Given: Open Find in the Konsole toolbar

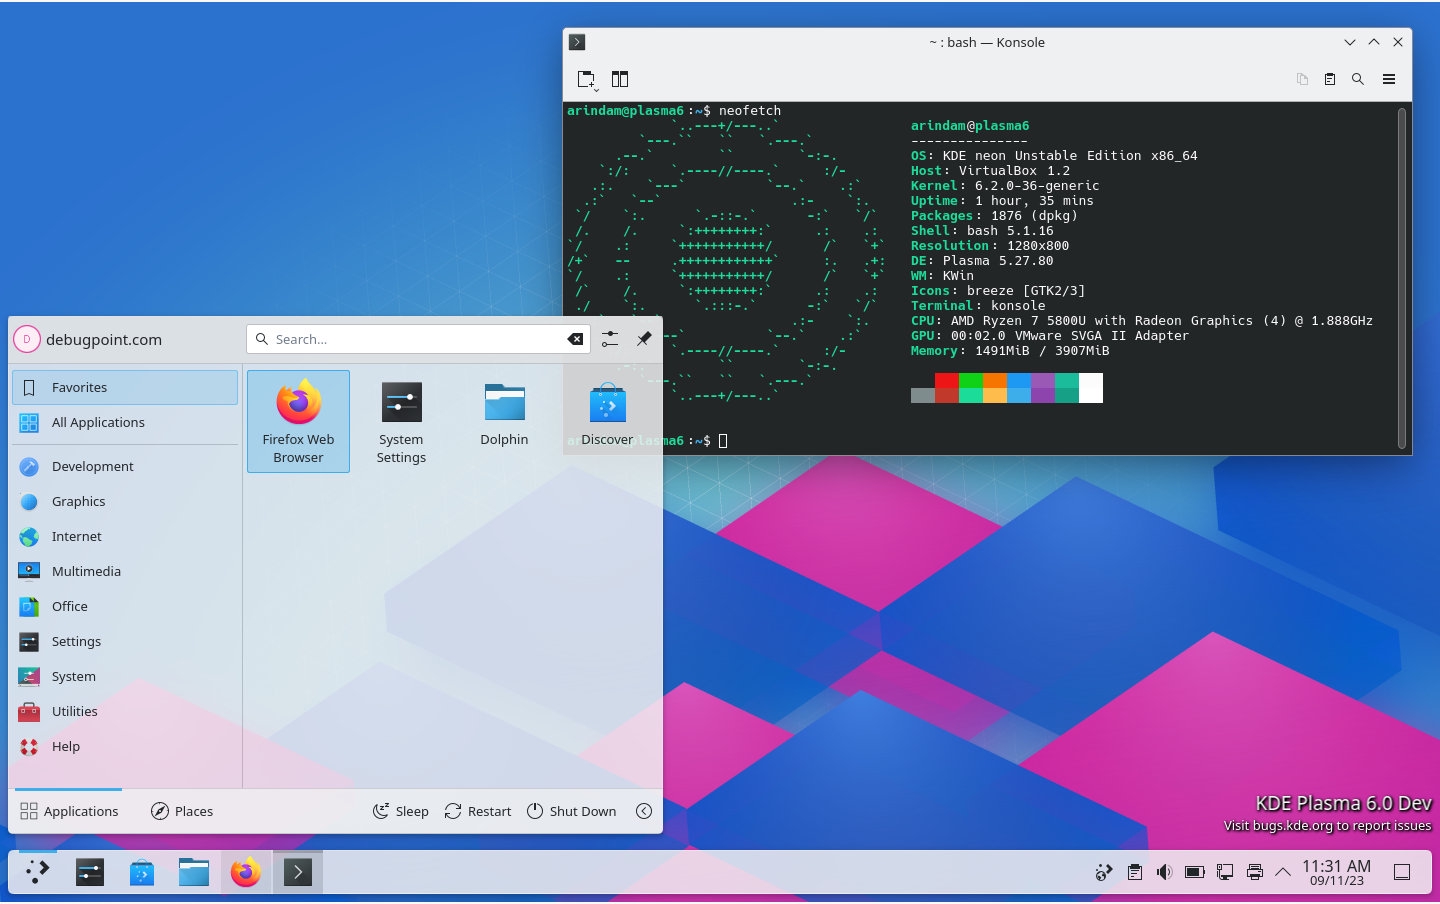Looking at the screenshot, I should point(1358,79).
